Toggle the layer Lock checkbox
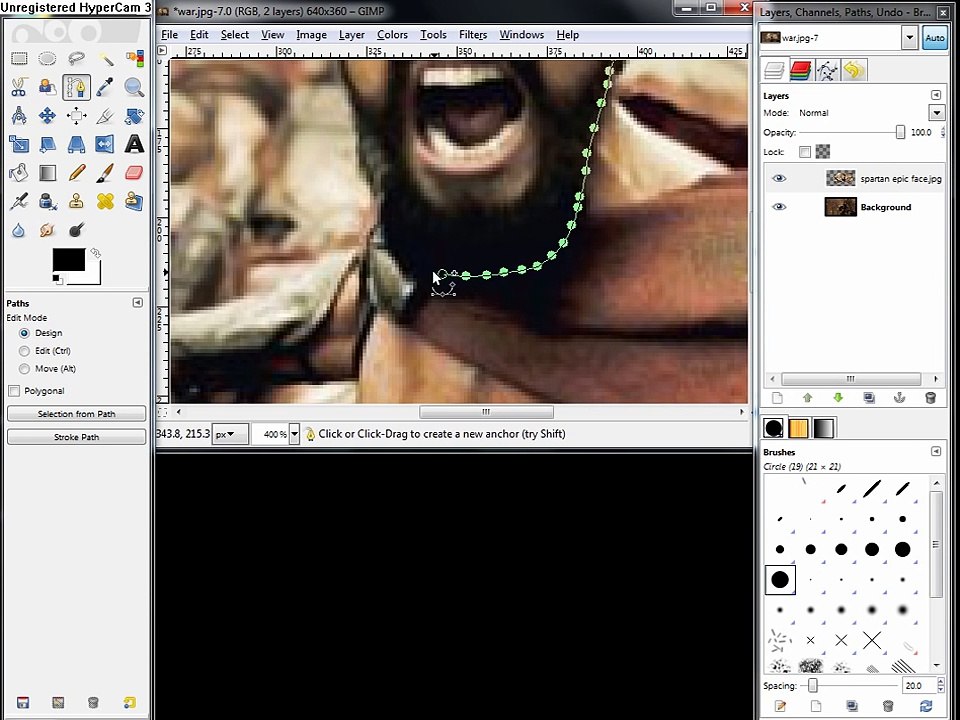 [805, 152]
